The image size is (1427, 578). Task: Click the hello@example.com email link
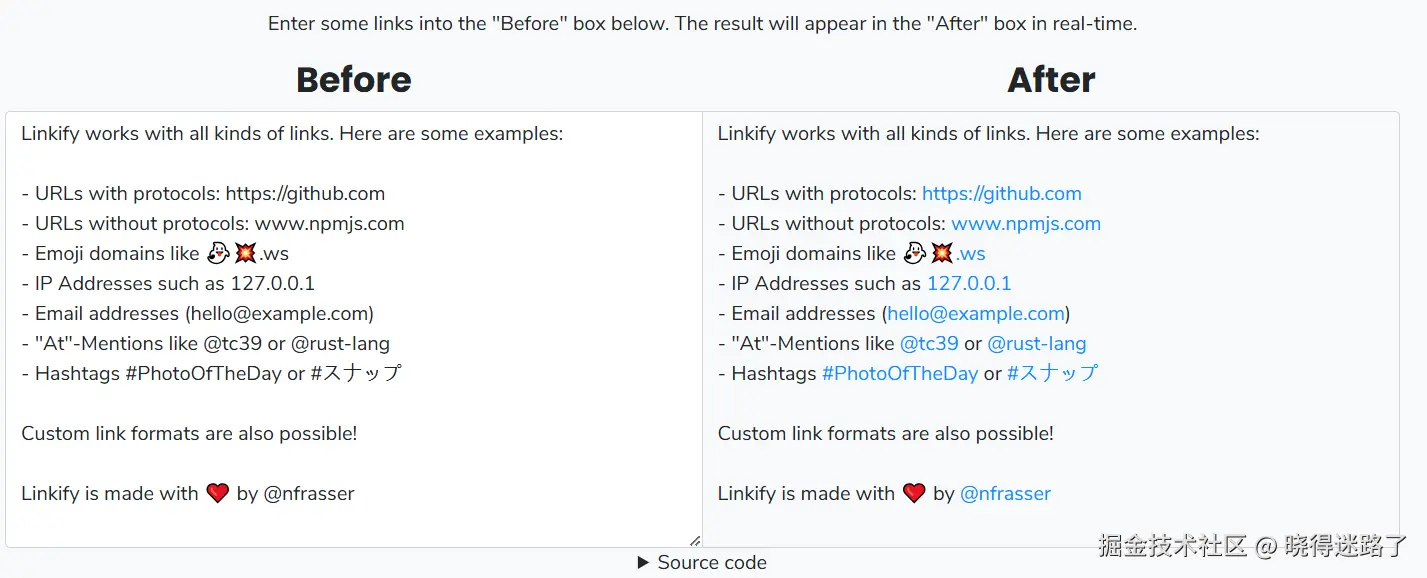(x=975, y=314)
